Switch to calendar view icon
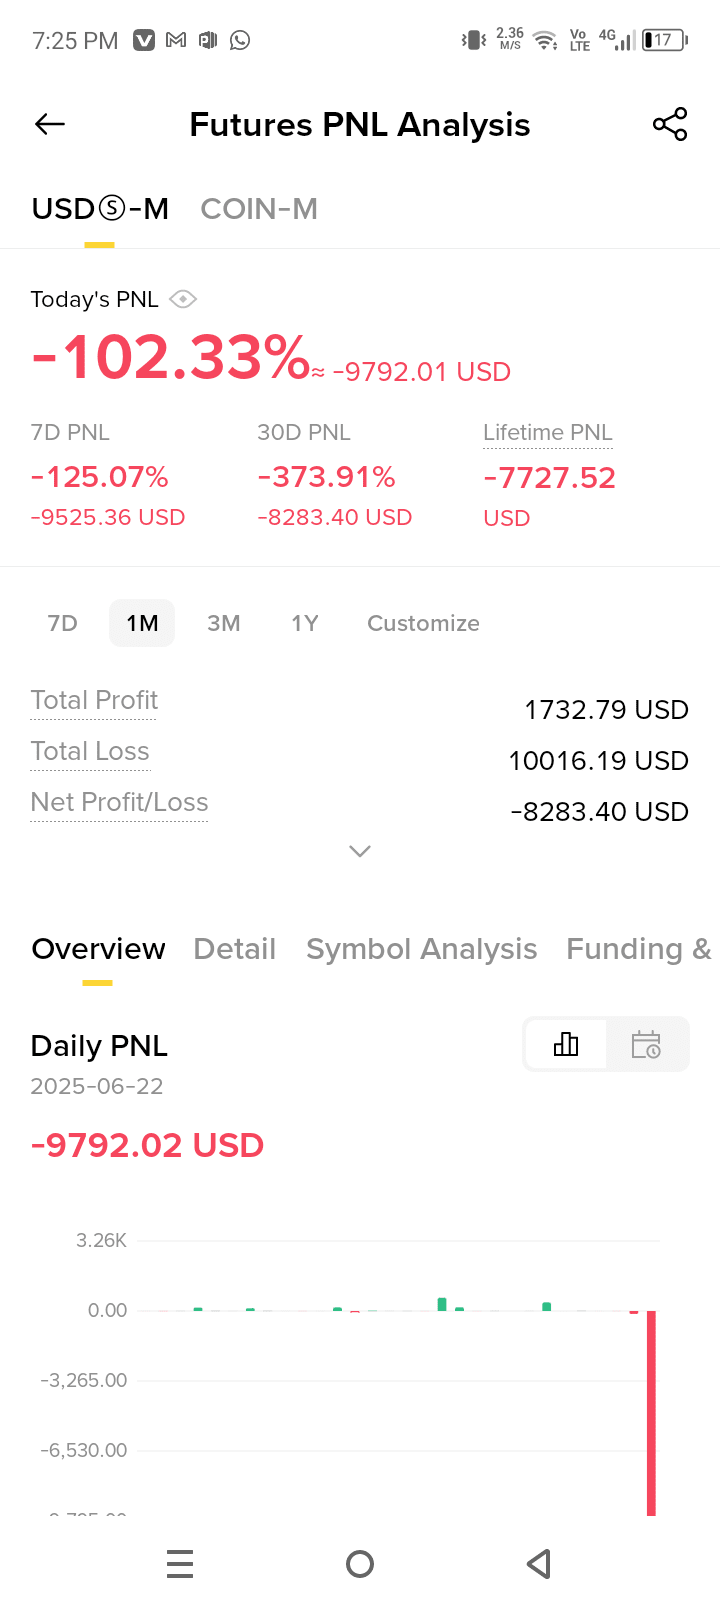Viewport: 720px width, 1612px height. point(646,1045)
